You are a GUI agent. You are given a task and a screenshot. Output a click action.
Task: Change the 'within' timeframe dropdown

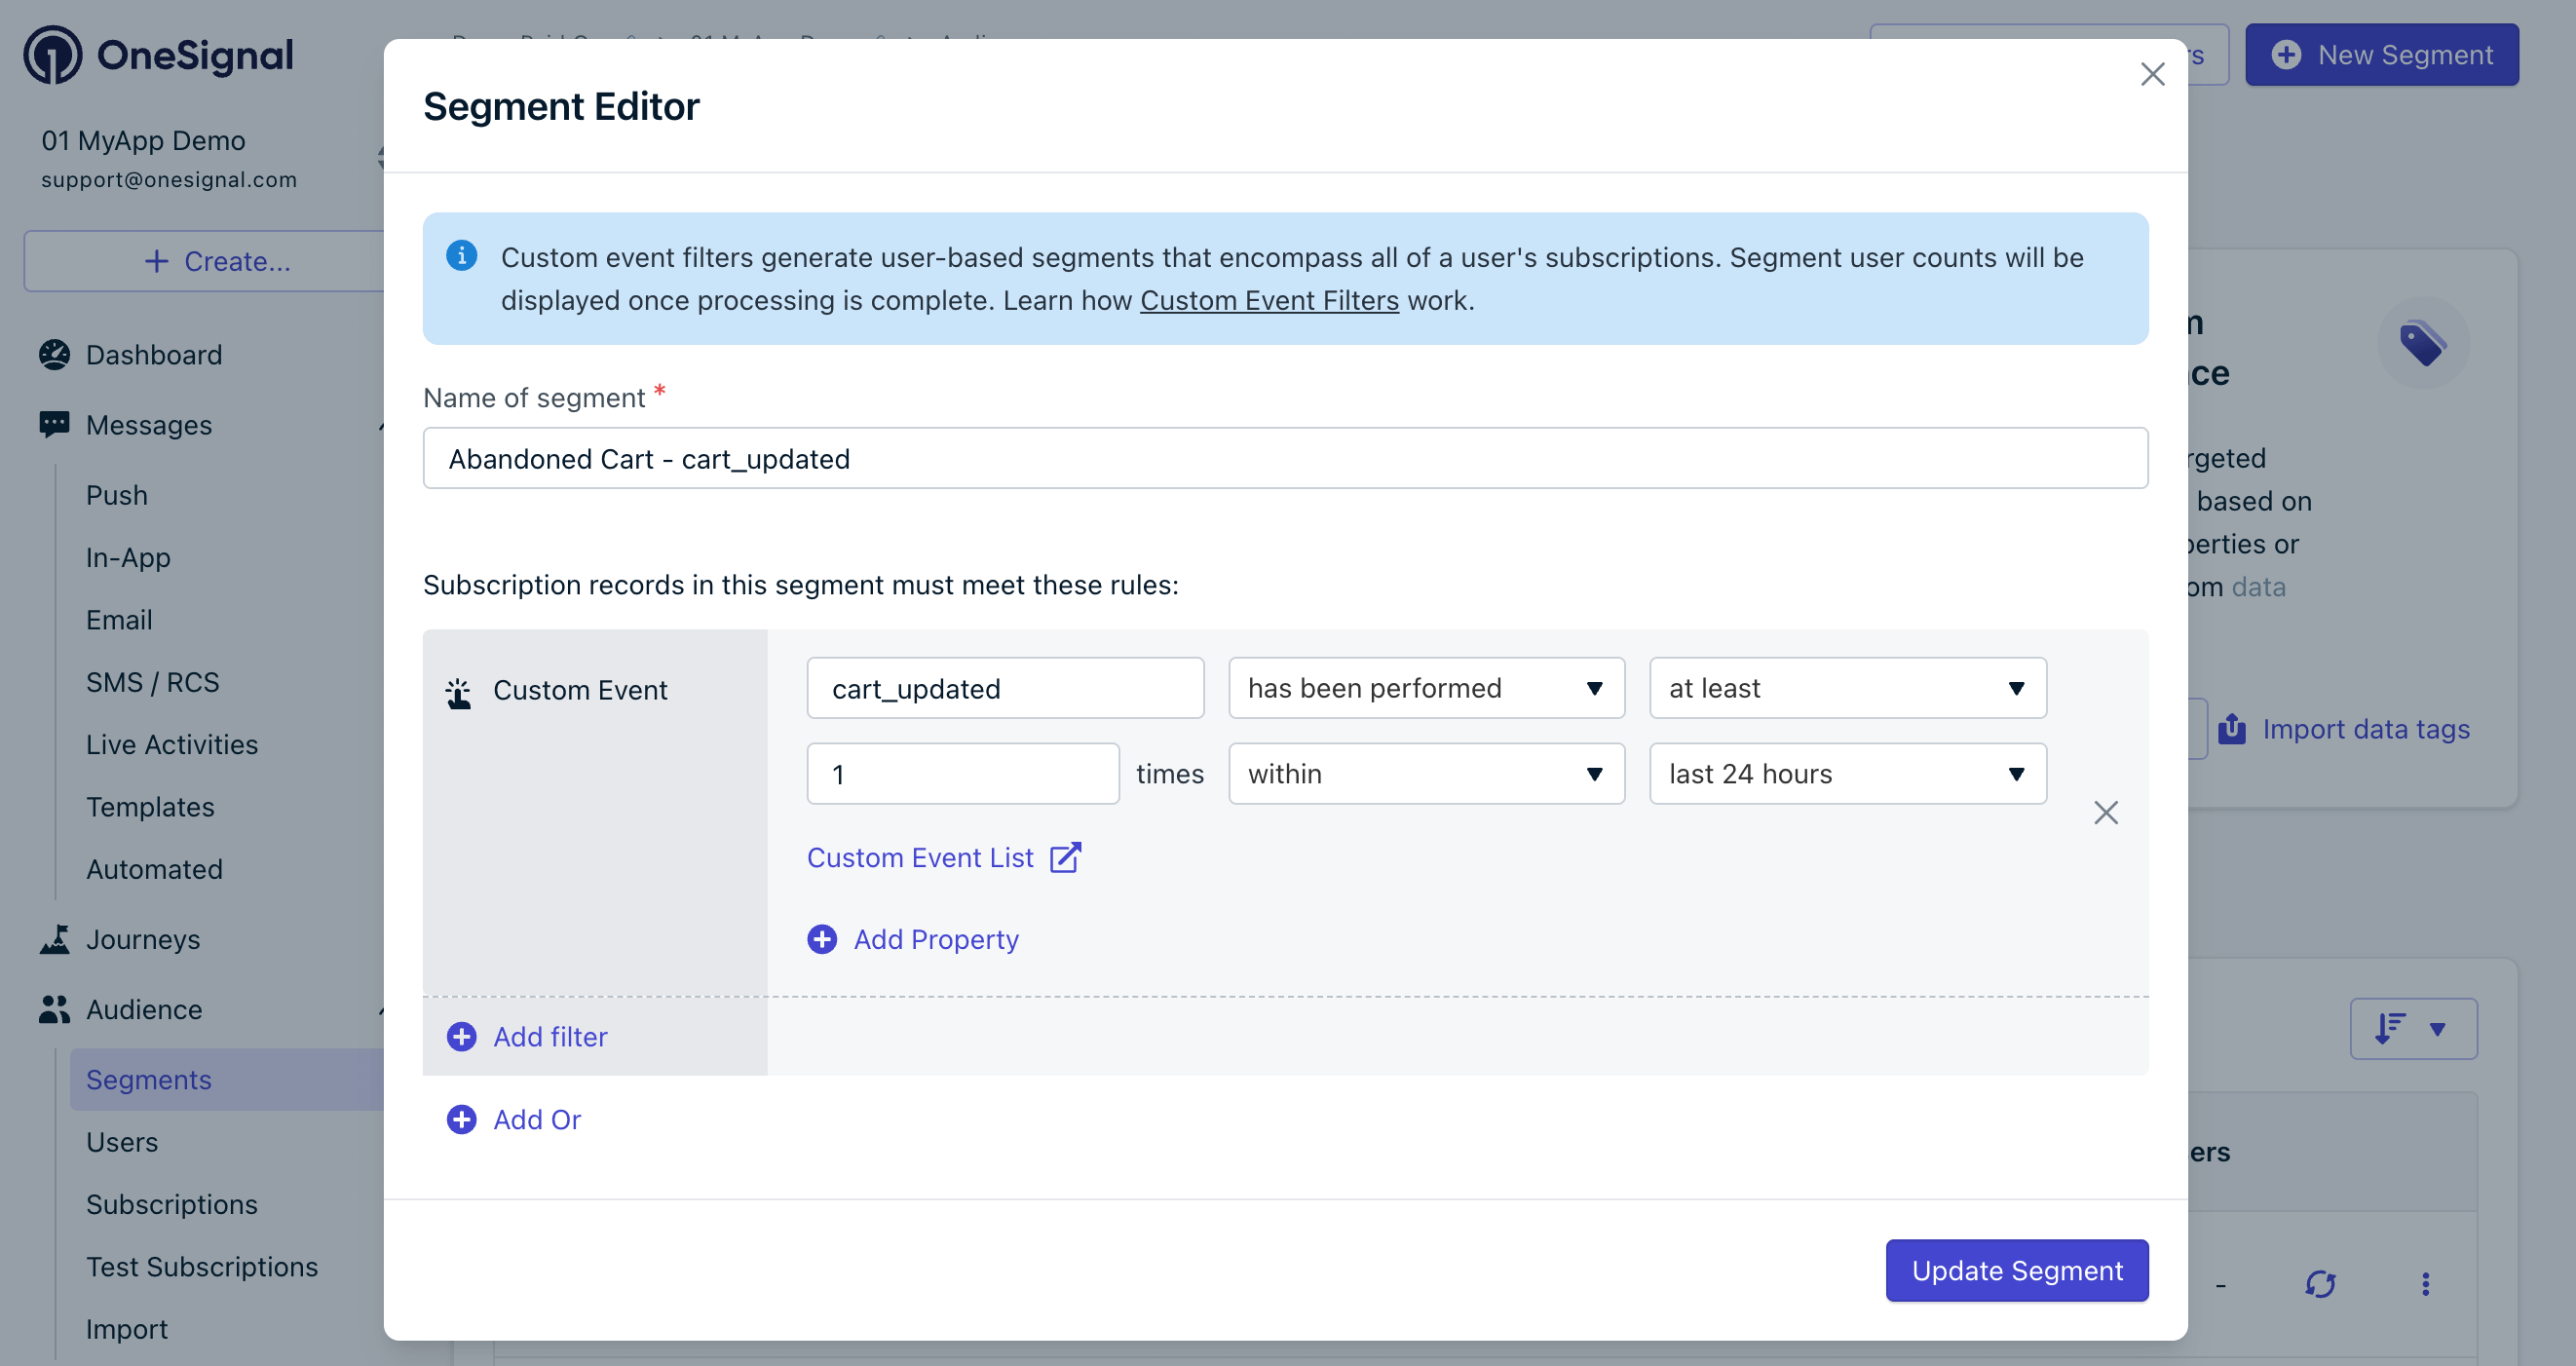[x=1426, y=774]
